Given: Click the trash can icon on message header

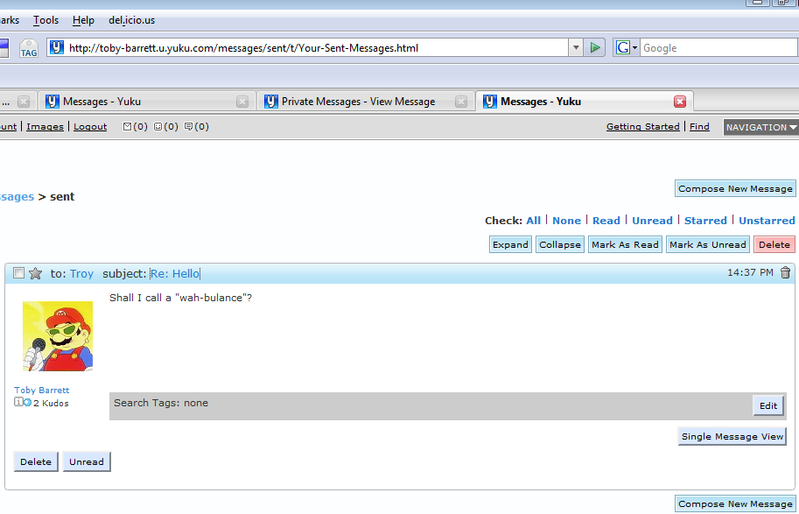Looking at the screenshot, I should point(785,272).
